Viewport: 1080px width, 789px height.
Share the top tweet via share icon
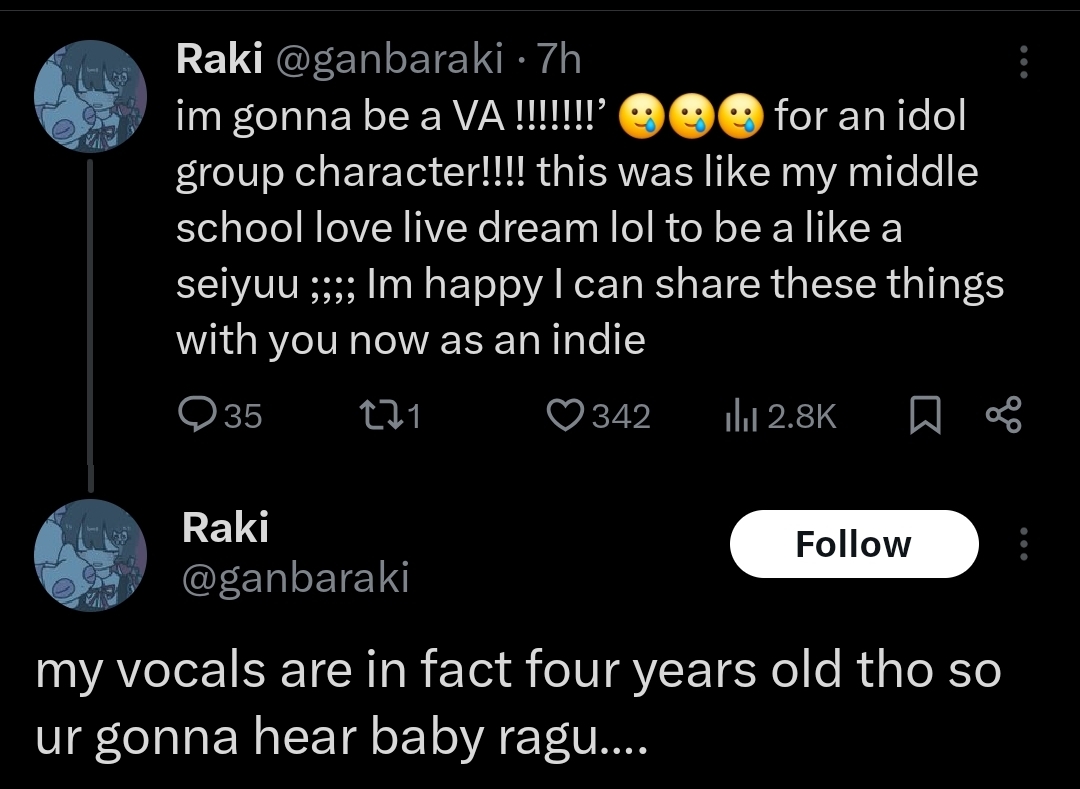coord(1003,415)
